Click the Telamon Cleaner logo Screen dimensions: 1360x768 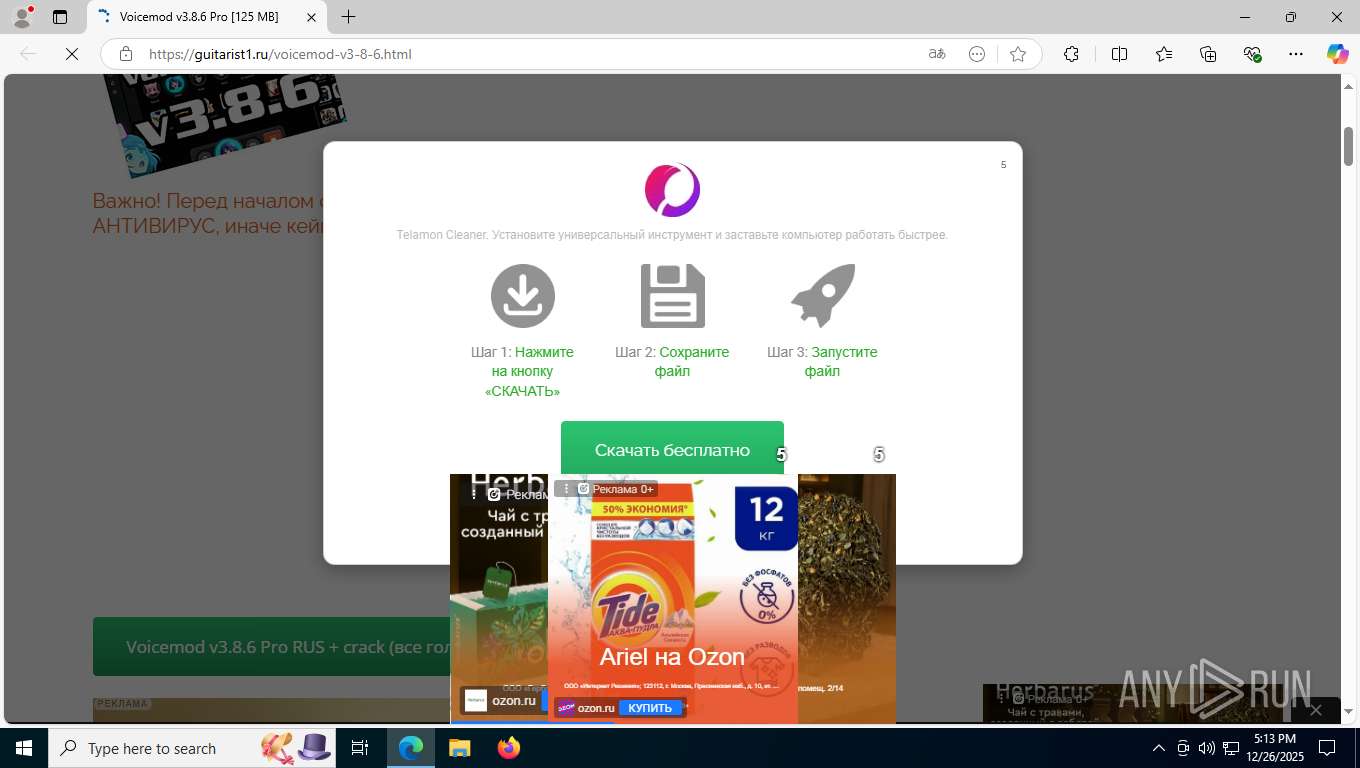(672, 190)
